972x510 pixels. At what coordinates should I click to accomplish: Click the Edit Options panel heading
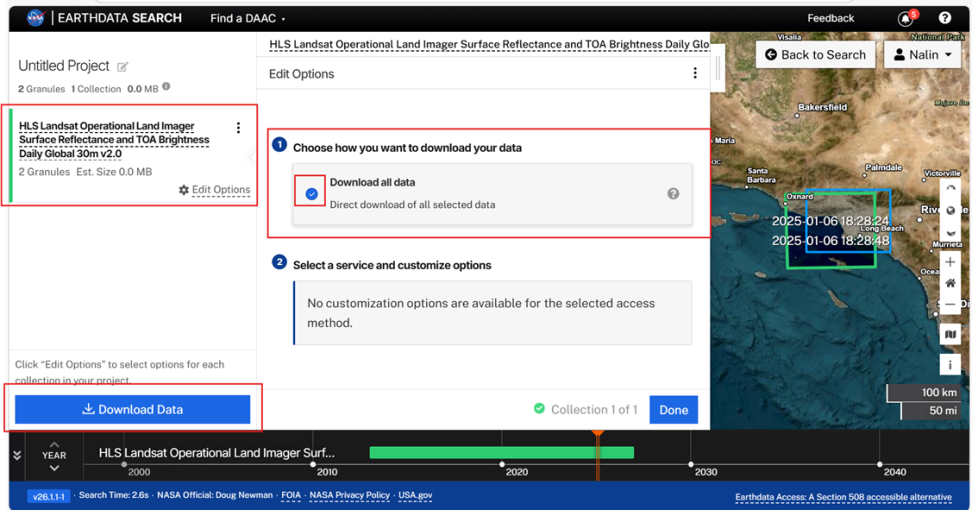[x=301, y=74]
